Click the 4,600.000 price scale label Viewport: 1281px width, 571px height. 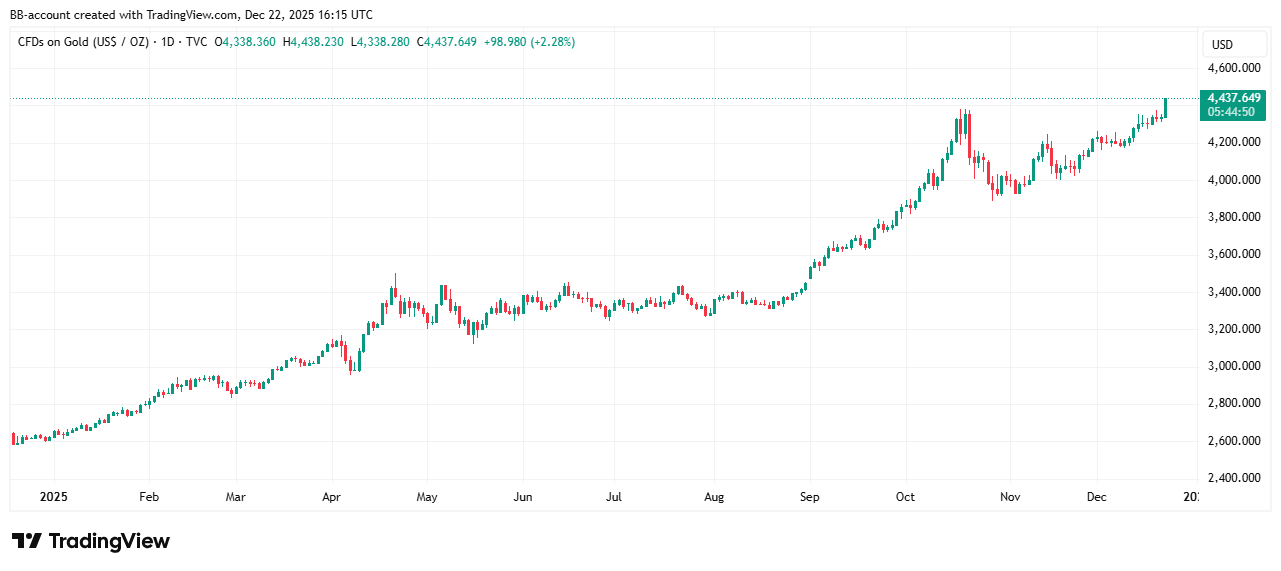(1234, 68)
